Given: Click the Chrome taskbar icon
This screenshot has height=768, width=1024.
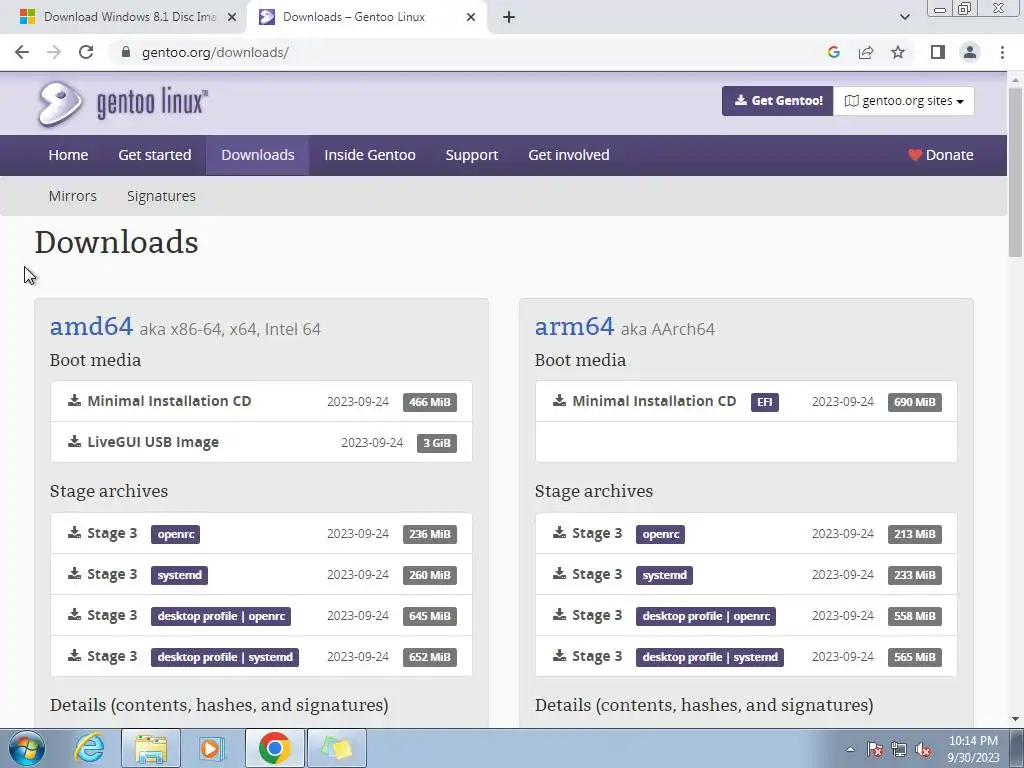Looking at the screenshot, I should 274,748.
